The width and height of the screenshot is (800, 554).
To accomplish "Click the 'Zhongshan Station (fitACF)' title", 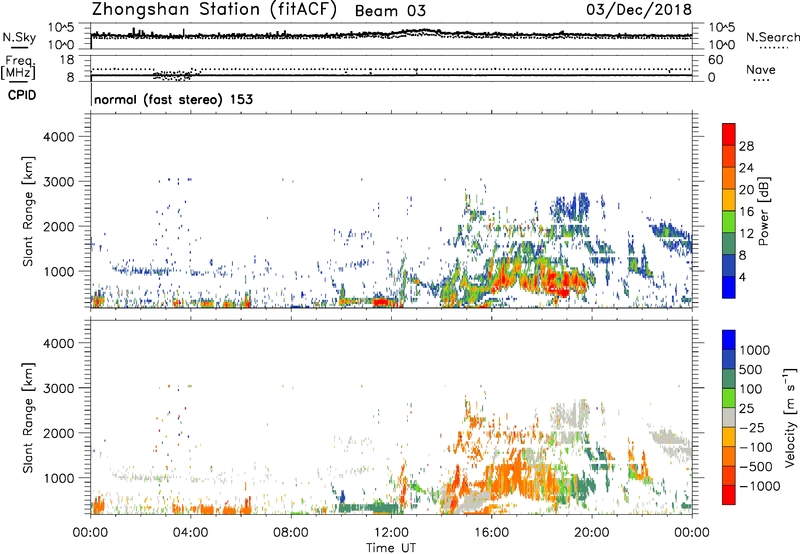I will click(x=214, y=10).
